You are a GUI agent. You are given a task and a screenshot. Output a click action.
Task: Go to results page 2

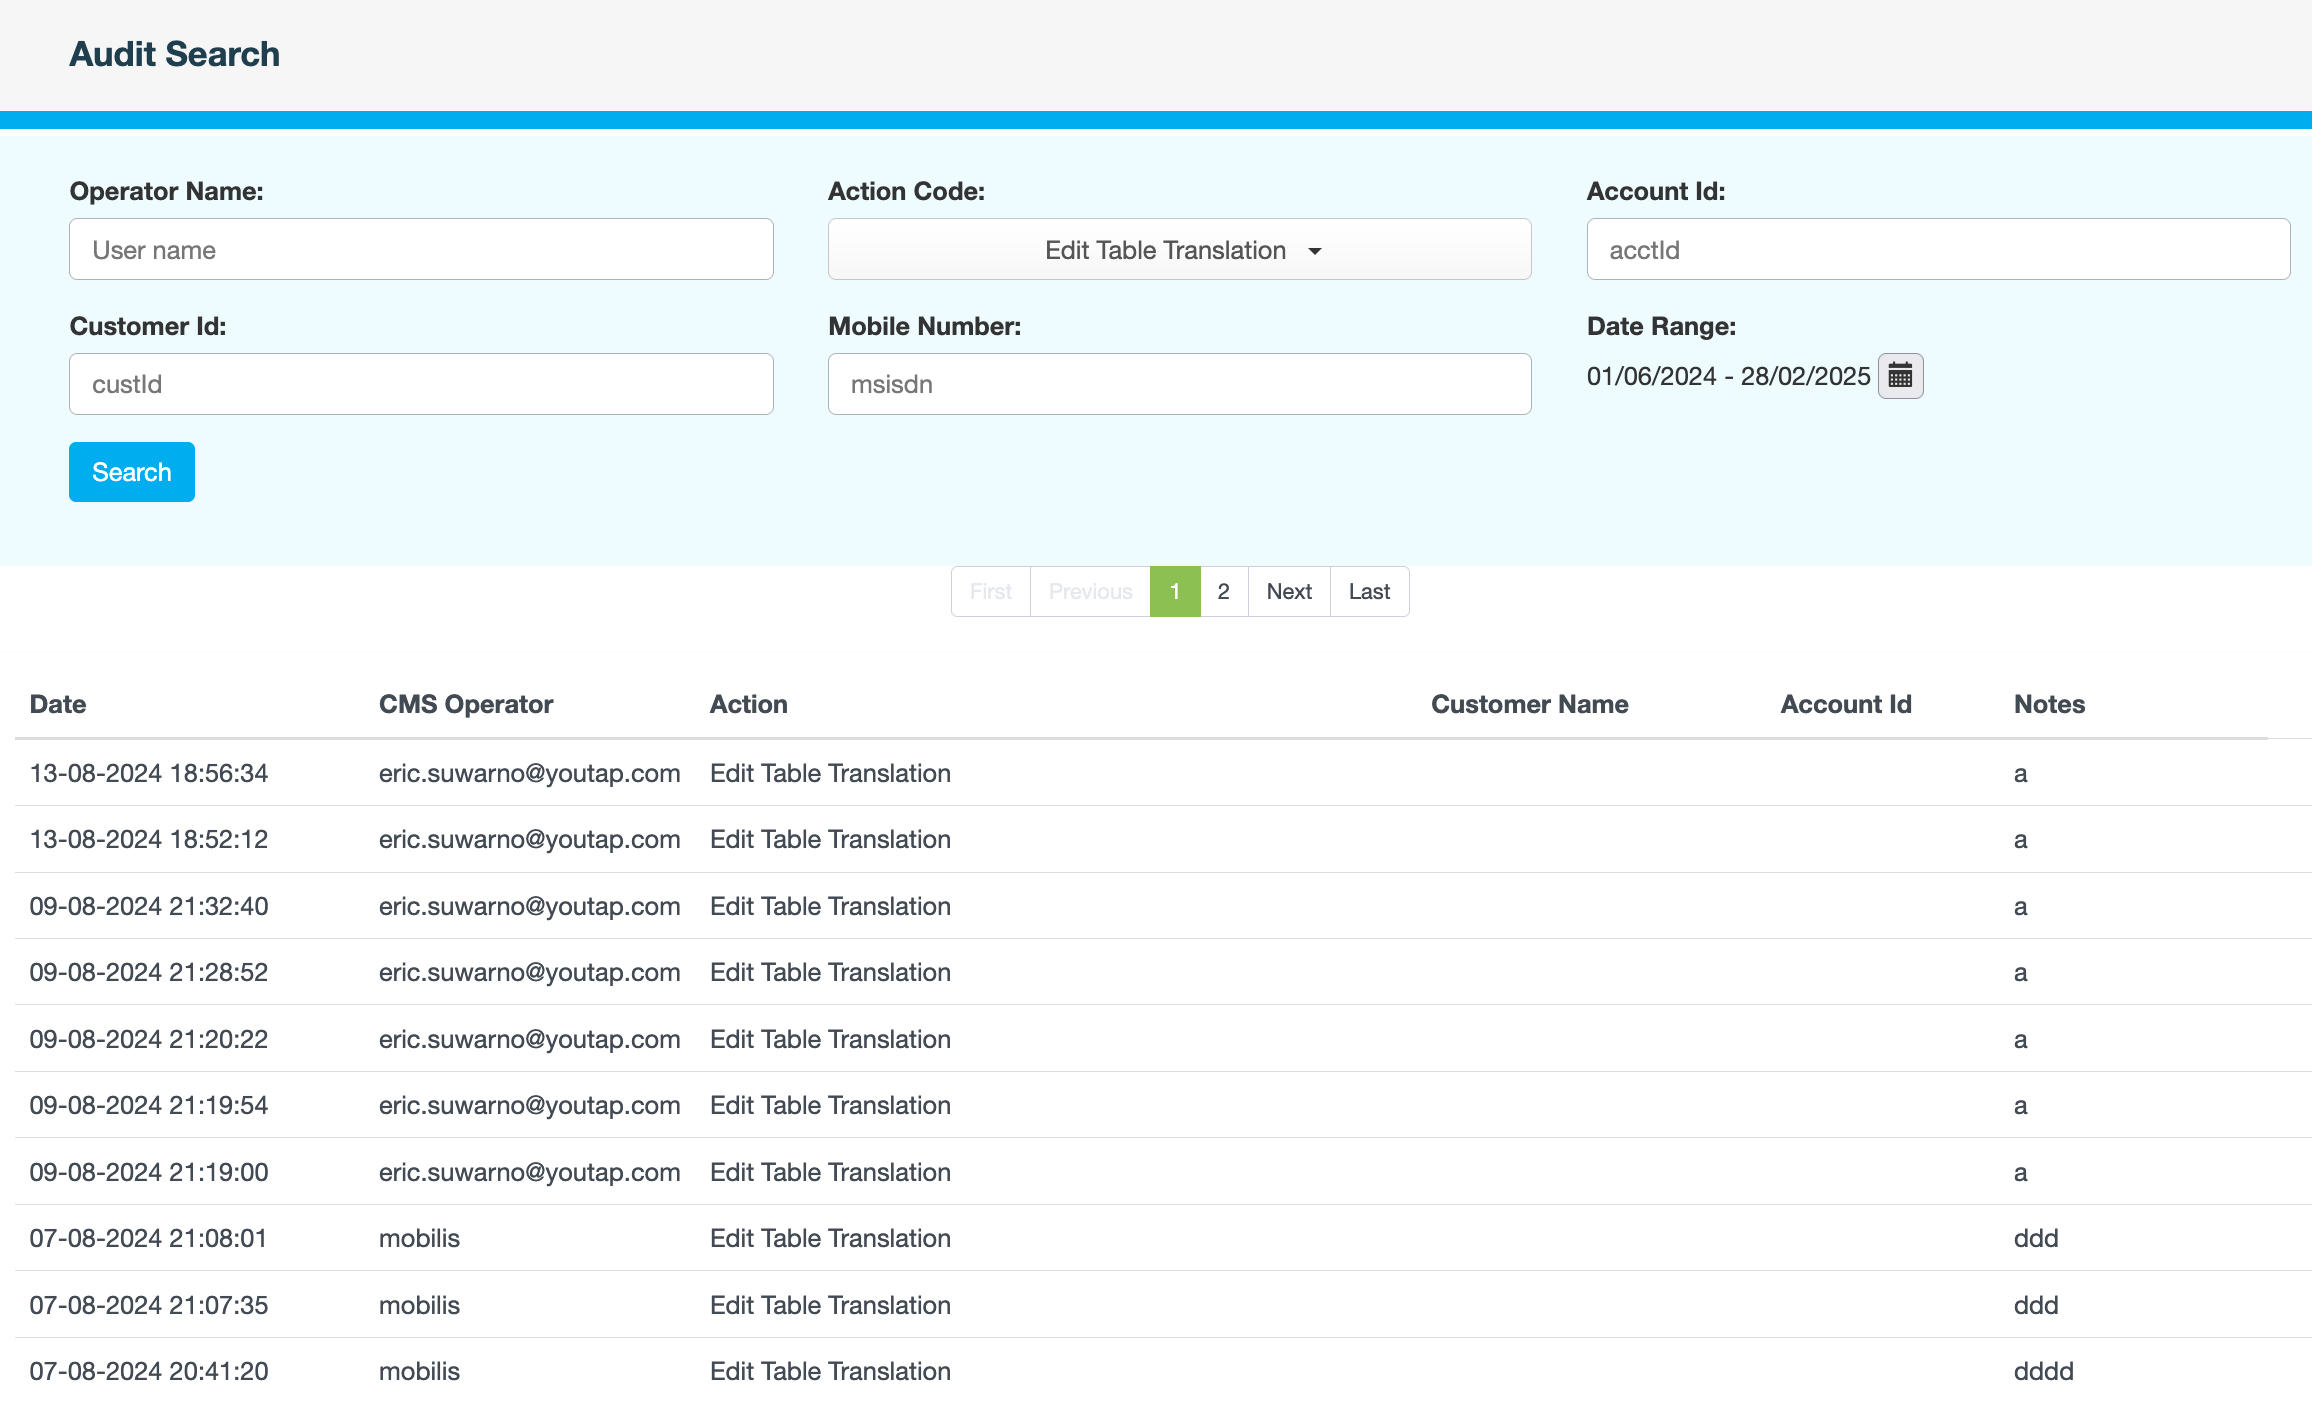[x=1223, y=592]
